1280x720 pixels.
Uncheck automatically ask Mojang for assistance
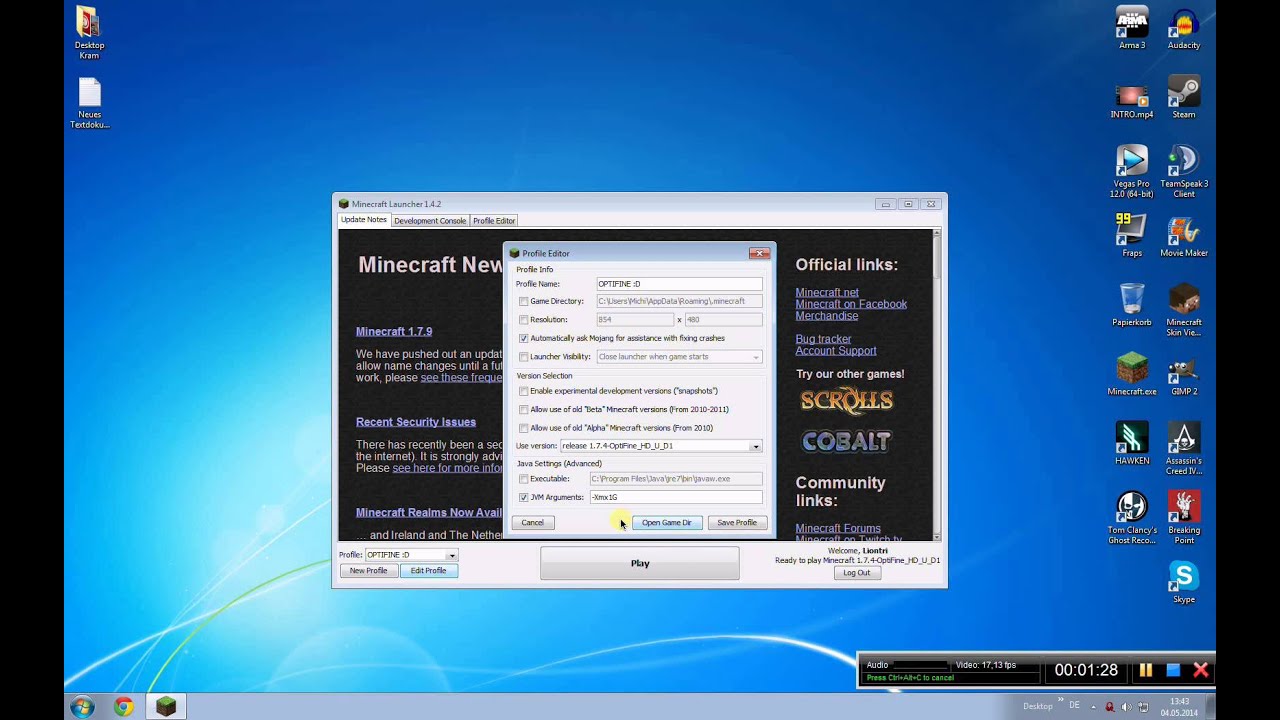coord(523,338)
